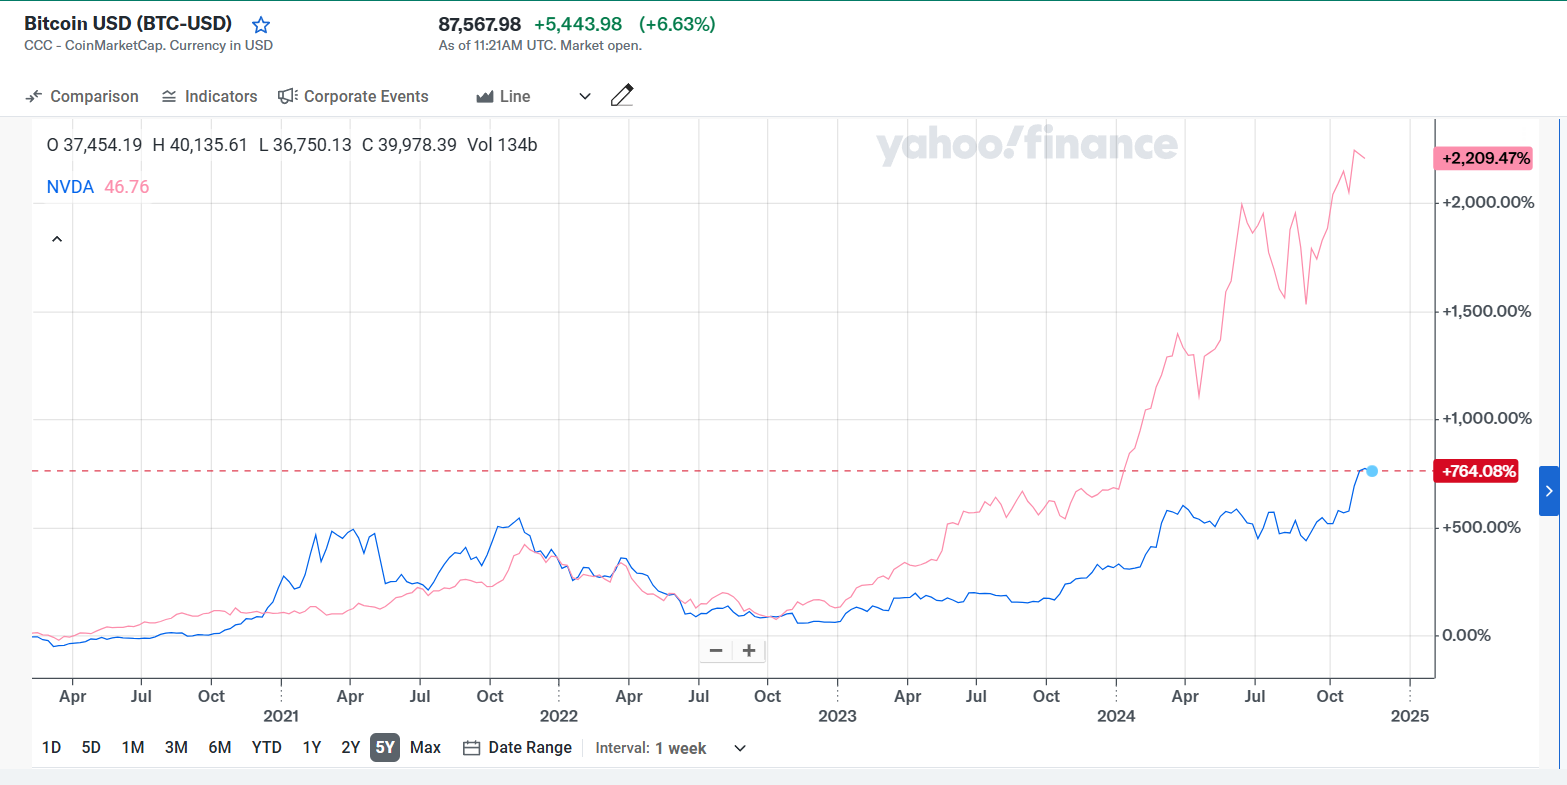This screenshot has height=785, width=1567.
Task: Click the 2021 year label on axis
Action: [x=281, y=716]
